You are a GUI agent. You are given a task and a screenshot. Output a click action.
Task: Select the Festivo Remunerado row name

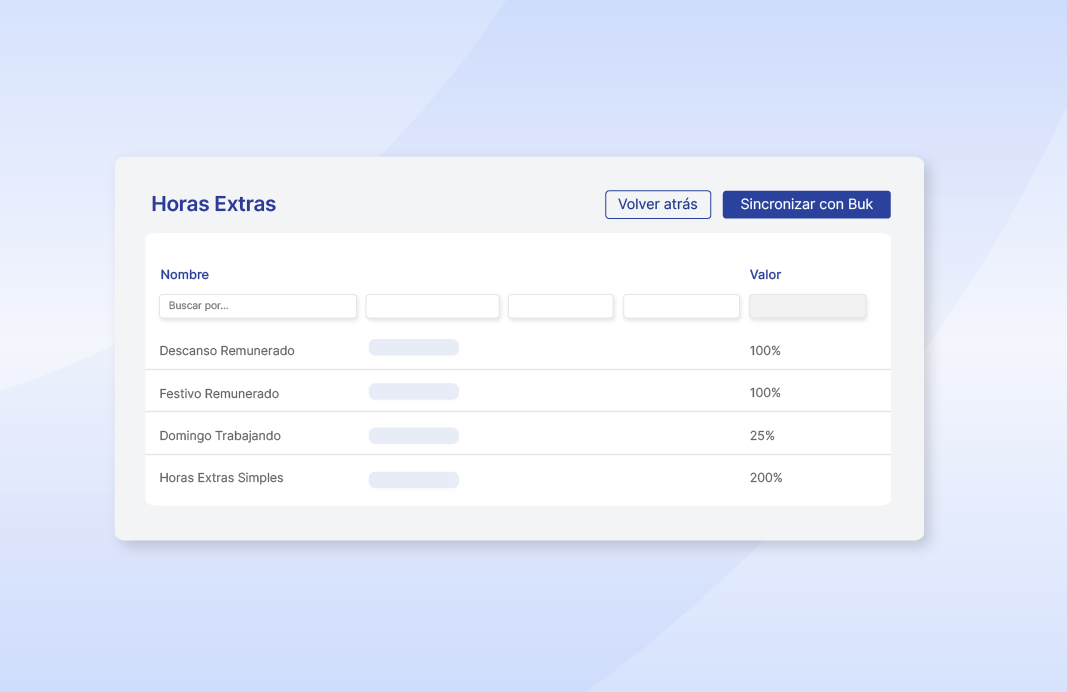(219, 393)
